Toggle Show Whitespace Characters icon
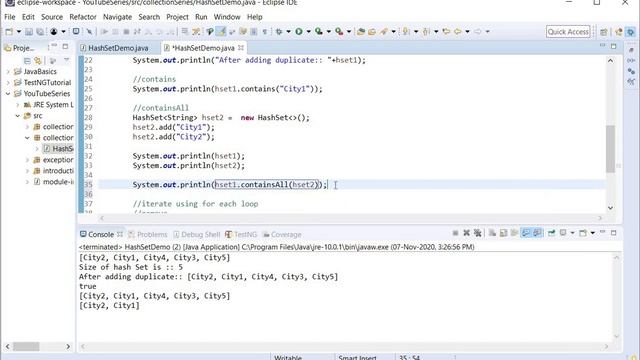This screenshot has width=640, height=360. pyautogui.click(x=265, y=31)
